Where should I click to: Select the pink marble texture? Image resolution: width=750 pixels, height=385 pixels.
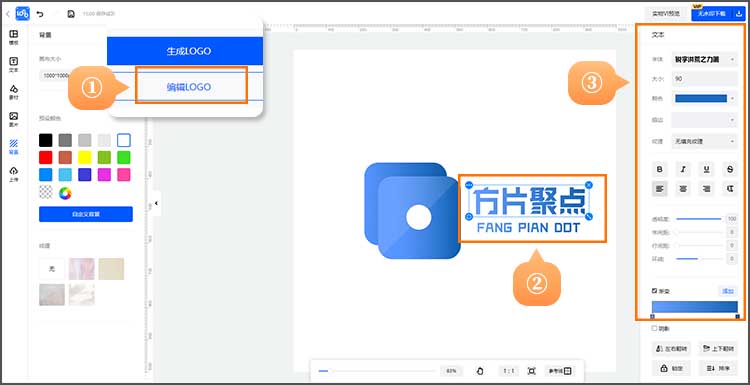(x=81, y=269)
